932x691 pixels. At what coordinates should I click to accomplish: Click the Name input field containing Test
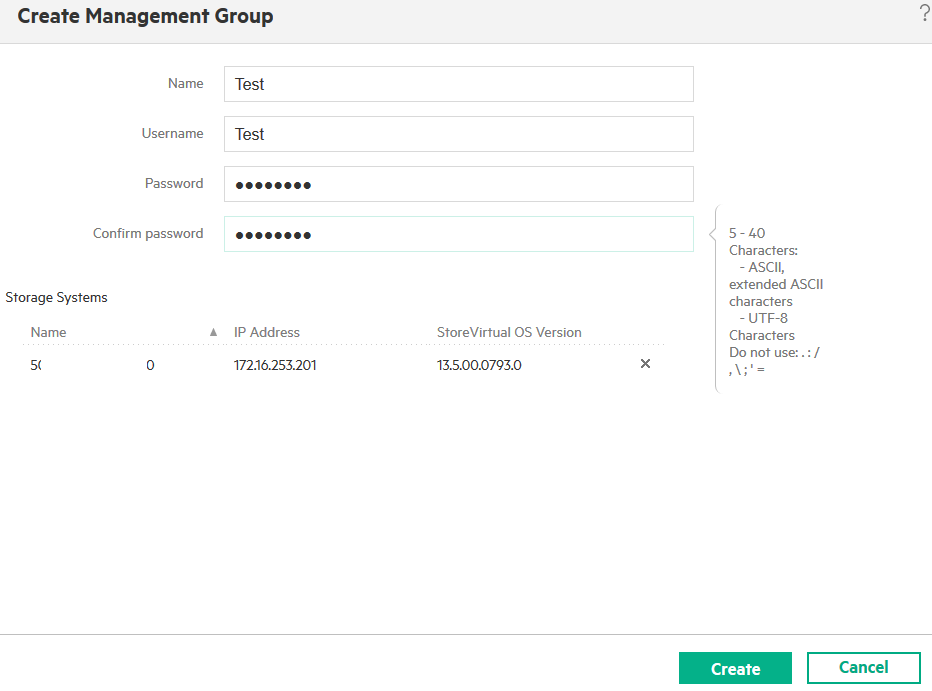458,84
